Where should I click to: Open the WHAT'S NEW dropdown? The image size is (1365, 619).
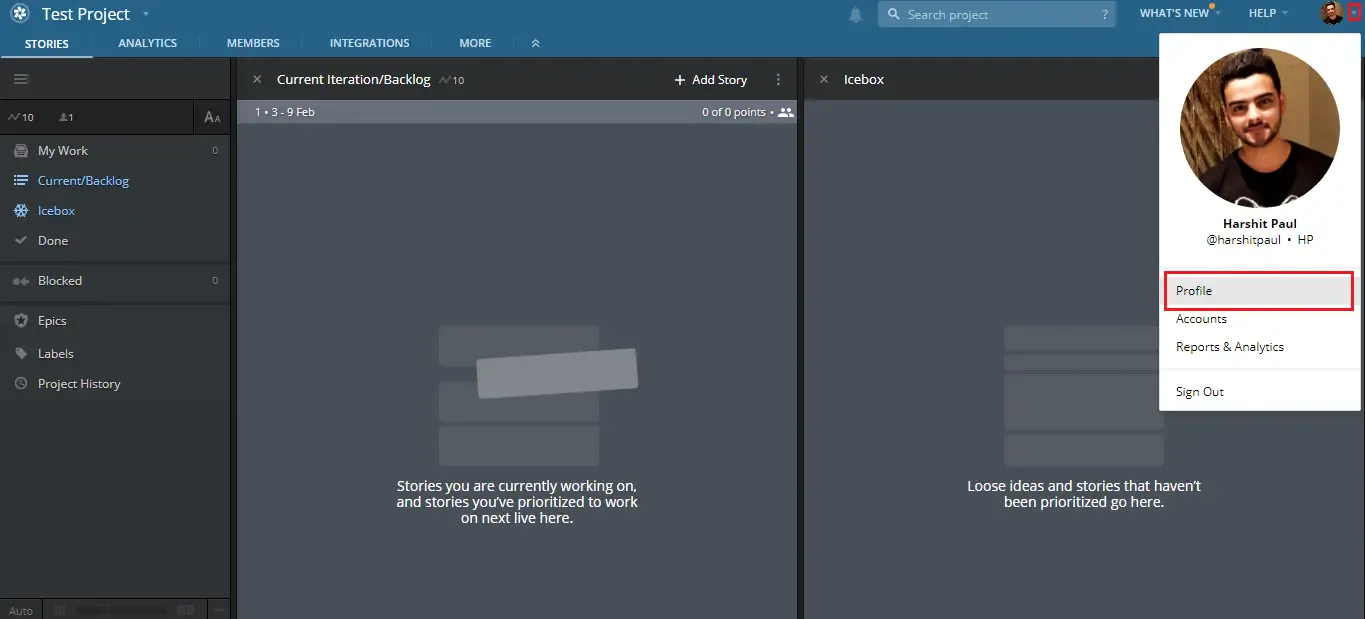pos(1178,13)
